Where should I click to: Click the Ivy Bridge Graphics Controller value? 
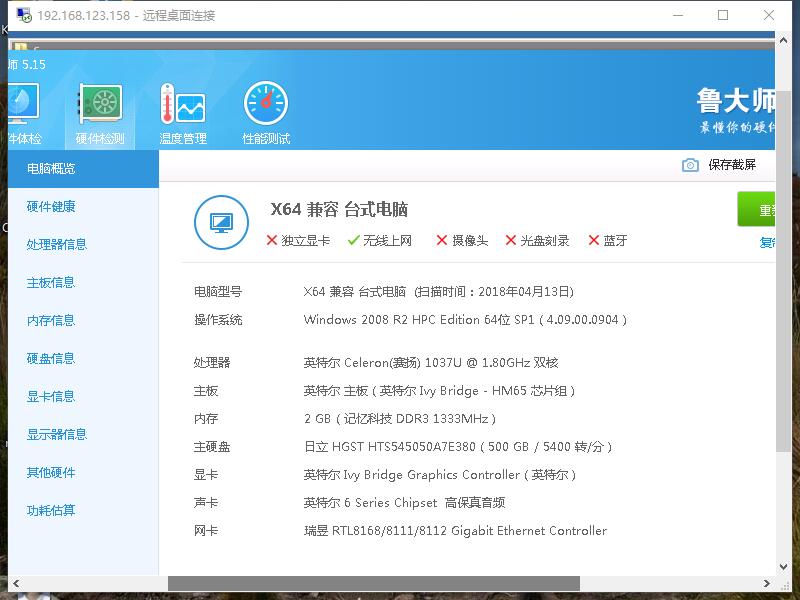(440, 475)
